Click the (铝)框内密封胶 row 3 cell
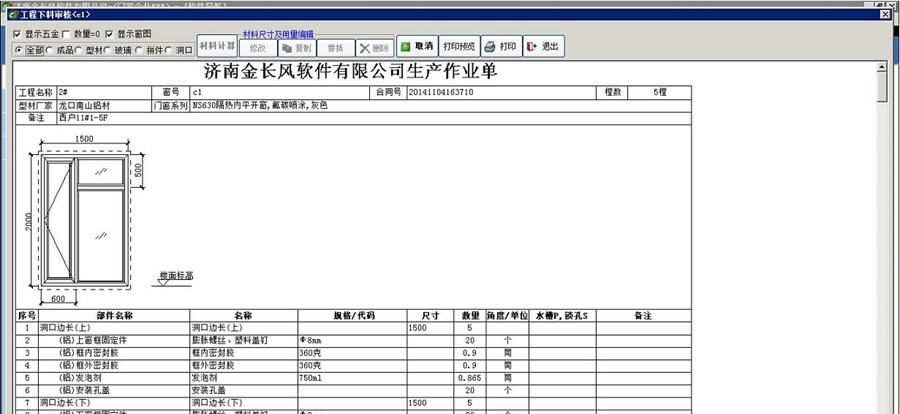The width and height of the screenshot is (900, 414). click(x=114, y=353)
